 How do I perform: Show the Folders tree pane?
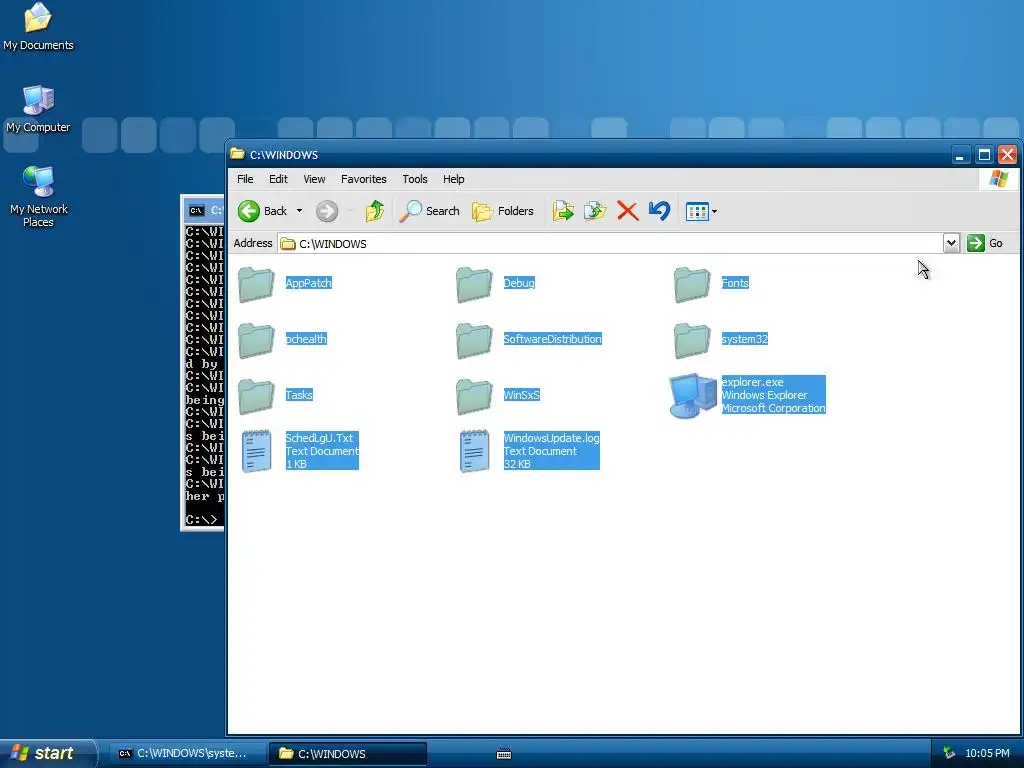(x=503, y=211)
